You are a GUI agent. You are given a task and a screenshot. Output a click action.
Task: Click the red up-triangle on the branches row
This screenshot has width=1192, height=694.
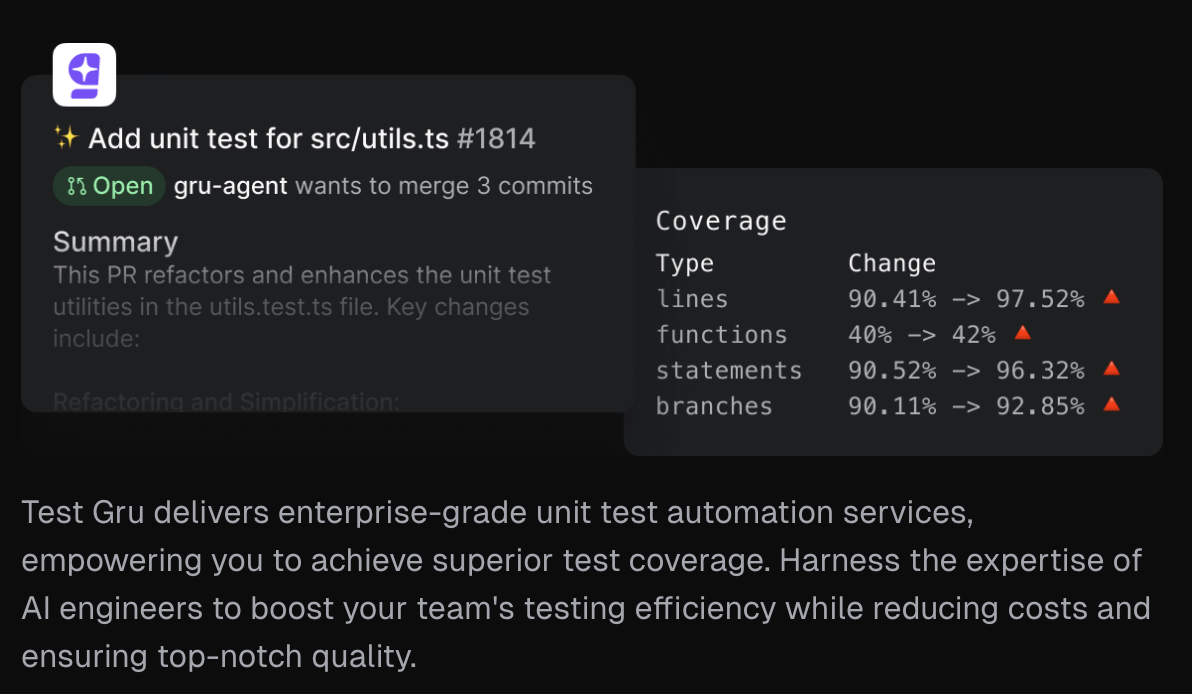pyautogui.click(x=1110, y=405)
